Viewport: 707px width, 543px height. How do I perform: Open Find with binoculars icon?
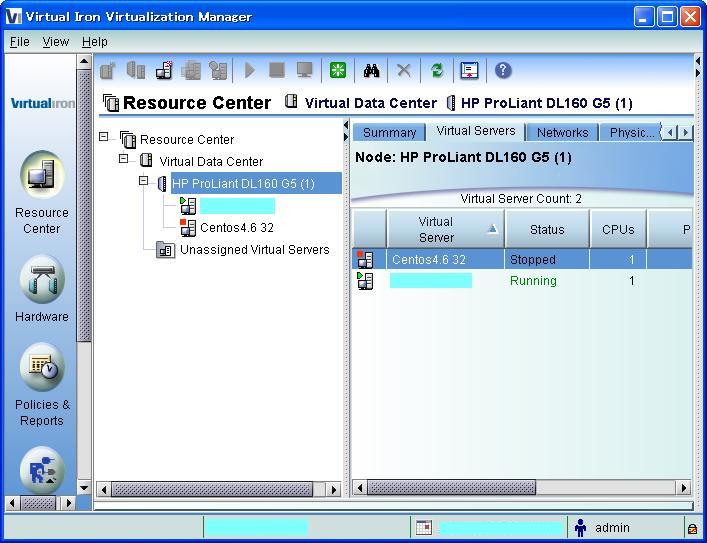(371, 70)
